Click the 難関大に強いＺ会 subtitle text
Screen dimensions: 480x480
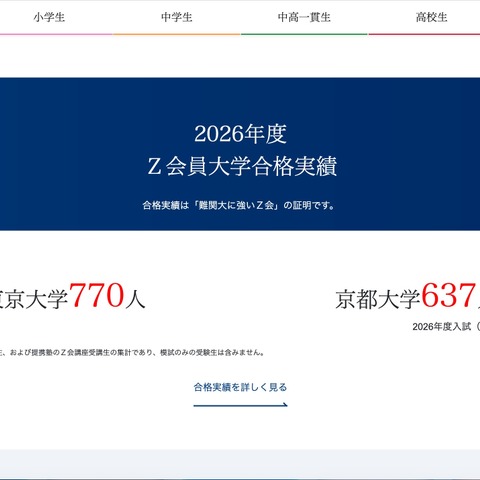click(x=239, y=205)
